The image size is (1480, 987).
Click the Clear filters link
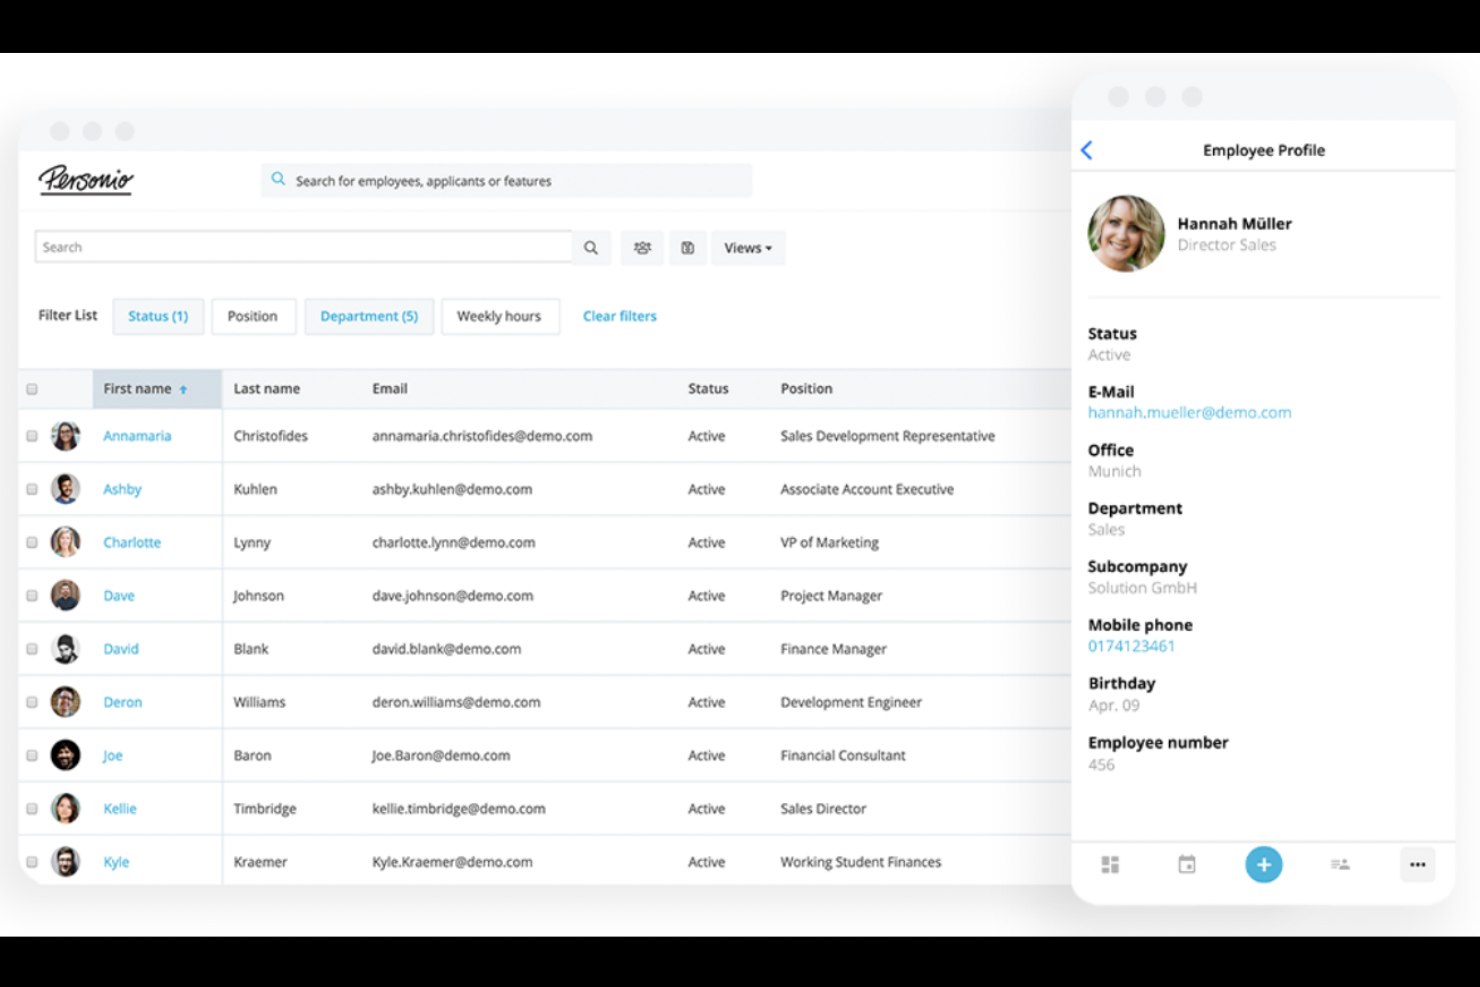pos(619,316)
